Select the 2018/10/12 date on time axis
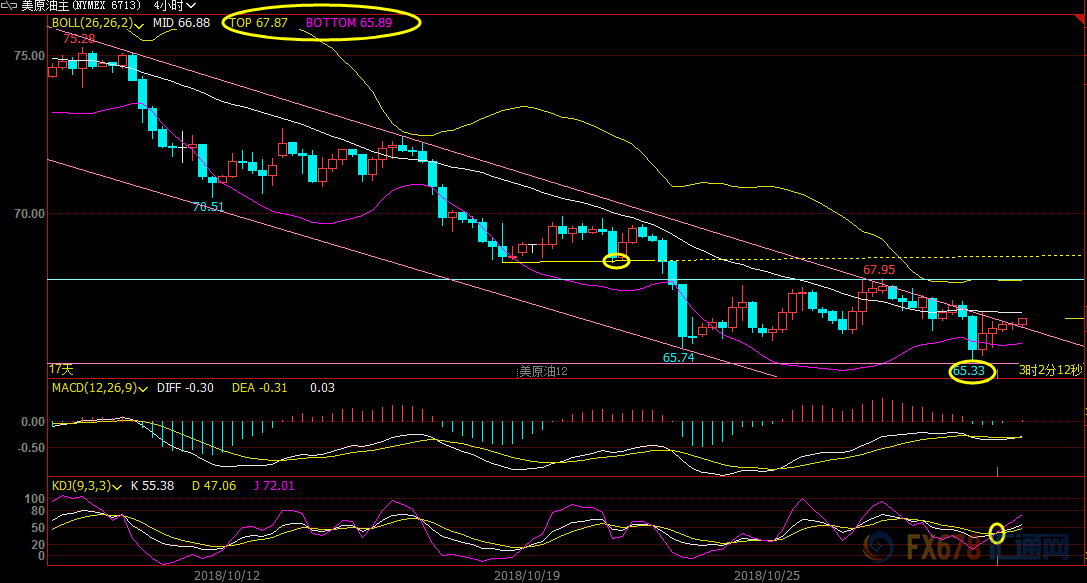 [x=226, y=575]
